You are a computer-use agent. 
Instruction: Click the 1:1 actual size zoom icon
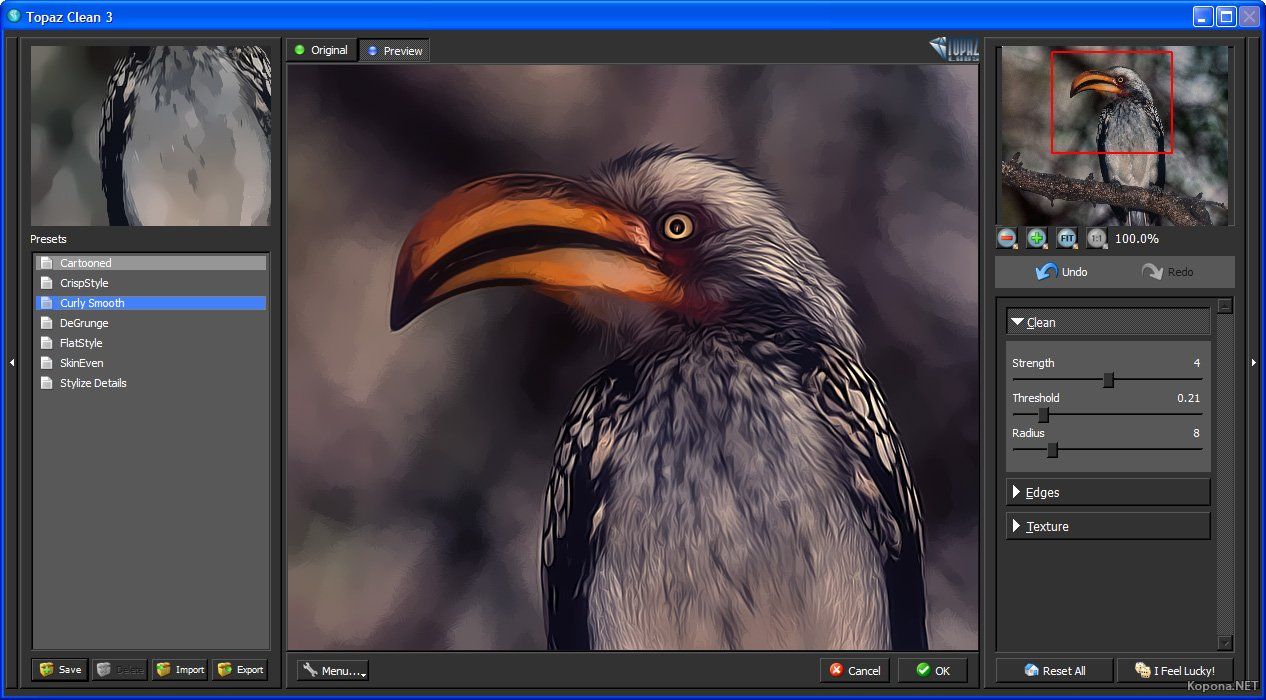click(1097, 238)
